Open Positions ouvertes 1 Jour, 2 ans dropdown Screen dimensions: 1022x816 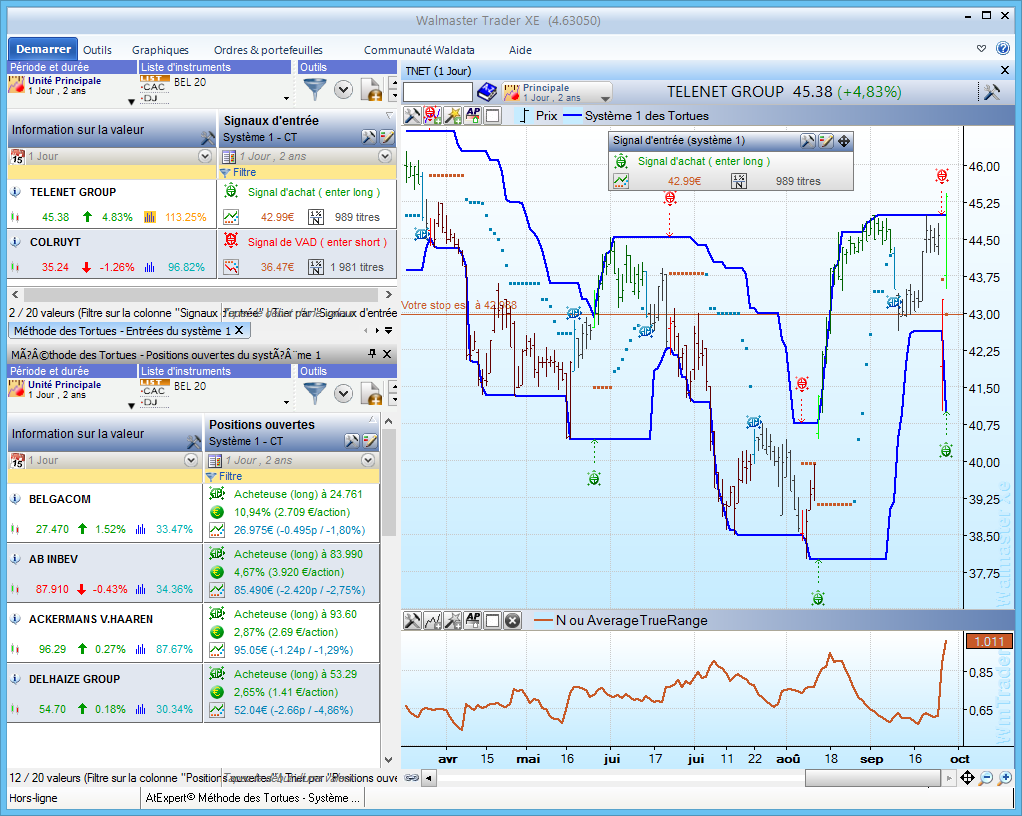pos(368,460)
